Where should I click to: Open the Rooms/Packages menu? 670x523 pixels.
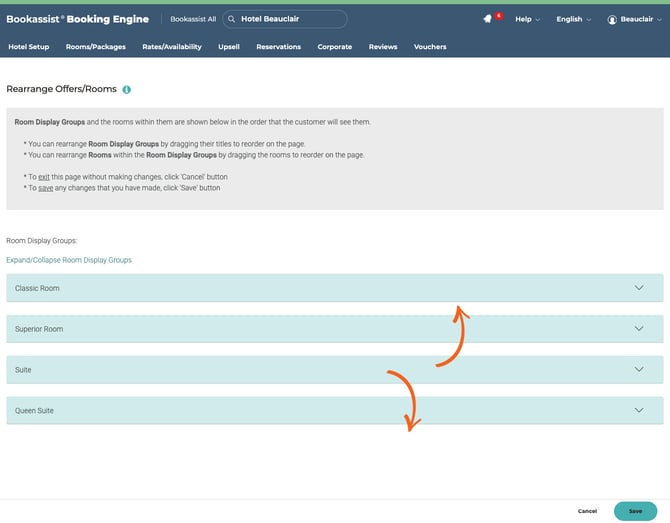click(x=96, y=47)
